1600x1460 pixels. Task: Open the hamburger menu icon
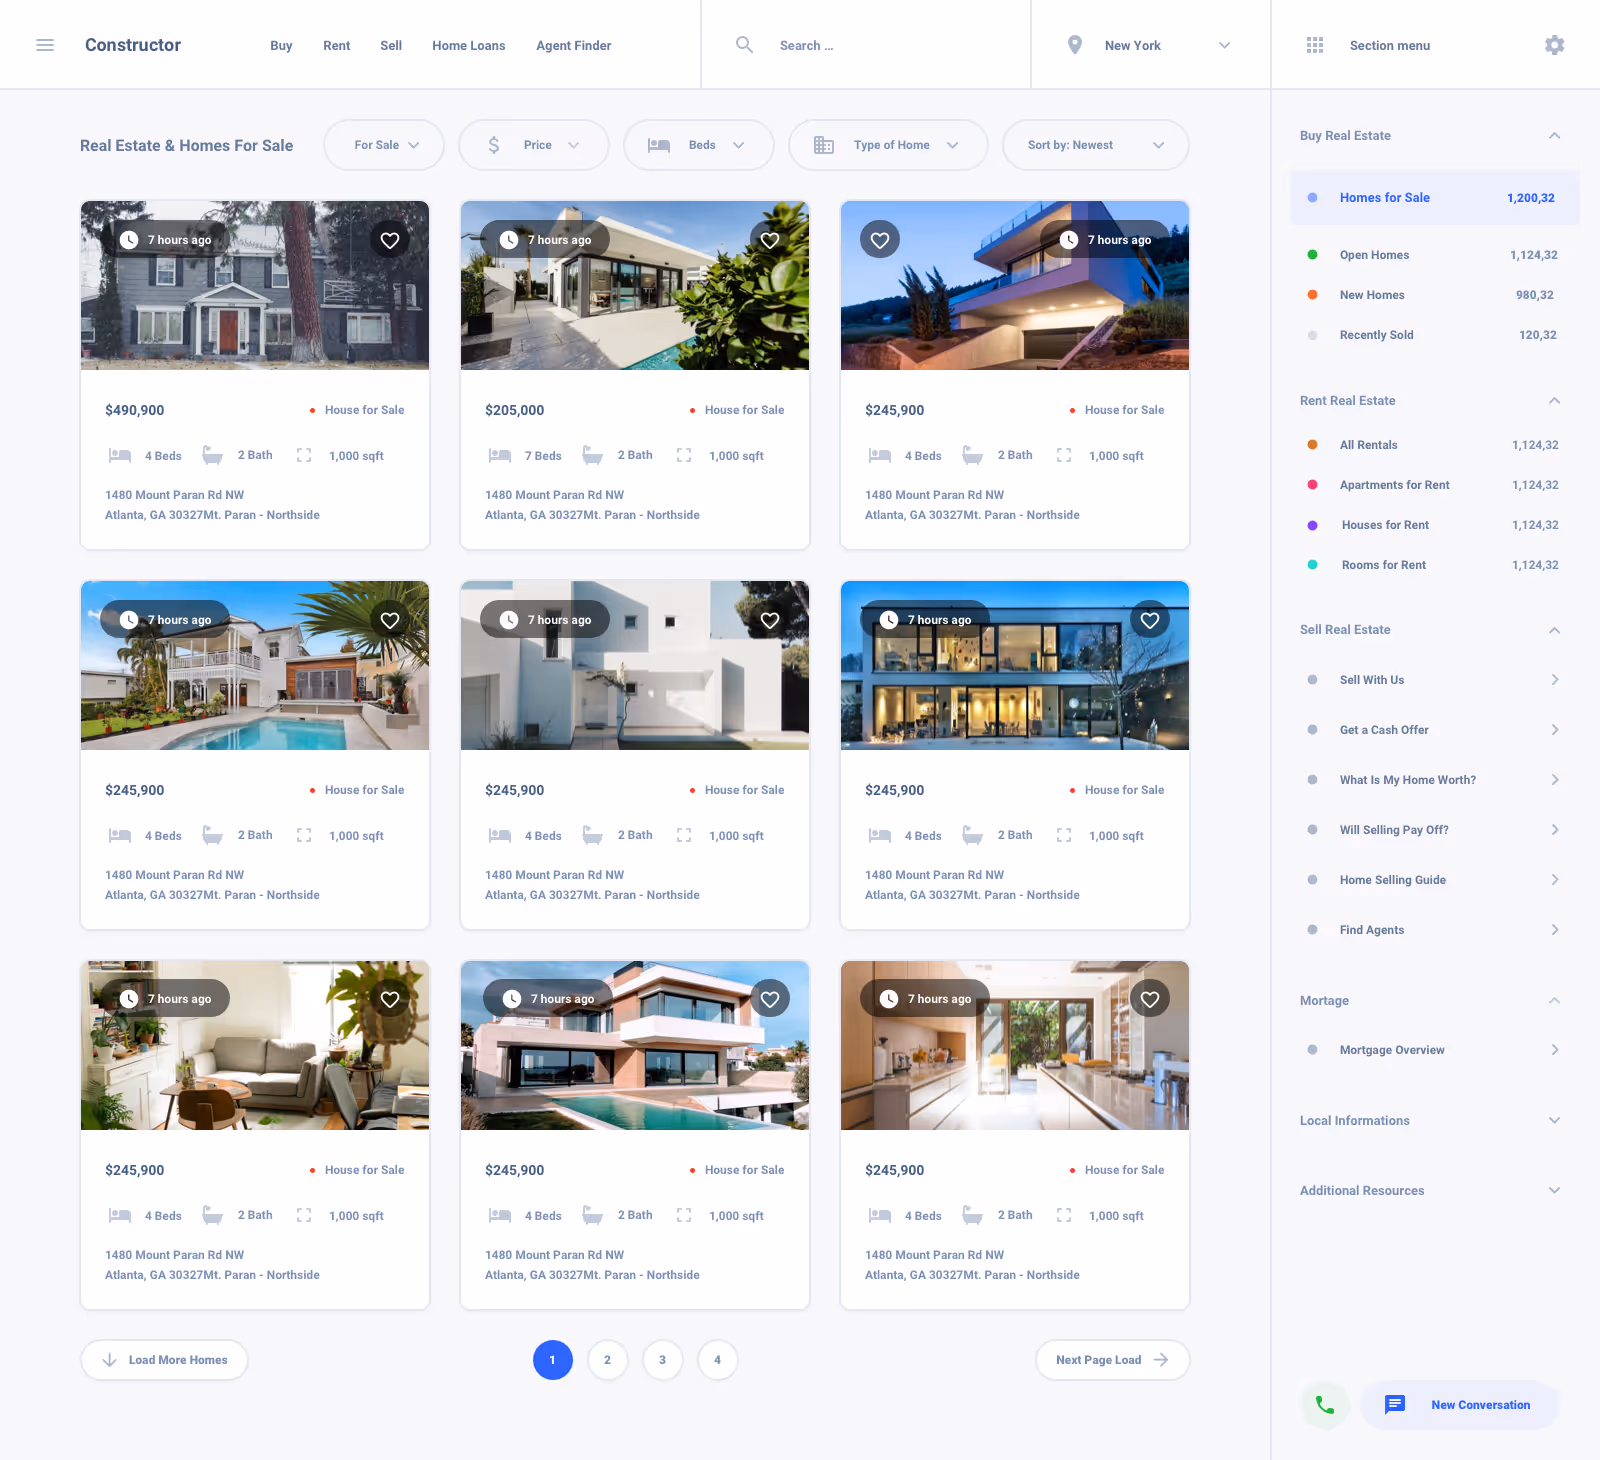pyautogui.click(x=45, y=45)
